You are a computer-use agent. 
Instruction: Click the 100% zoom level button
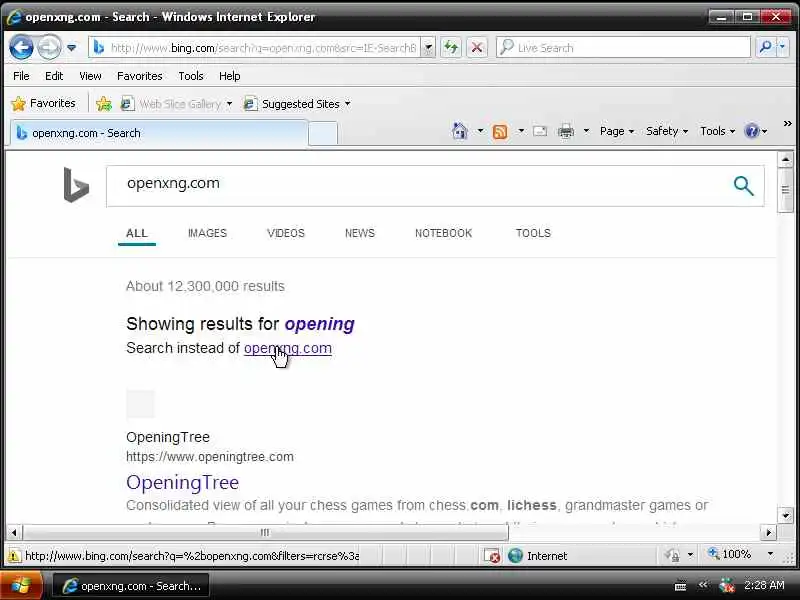pos(730,554)
